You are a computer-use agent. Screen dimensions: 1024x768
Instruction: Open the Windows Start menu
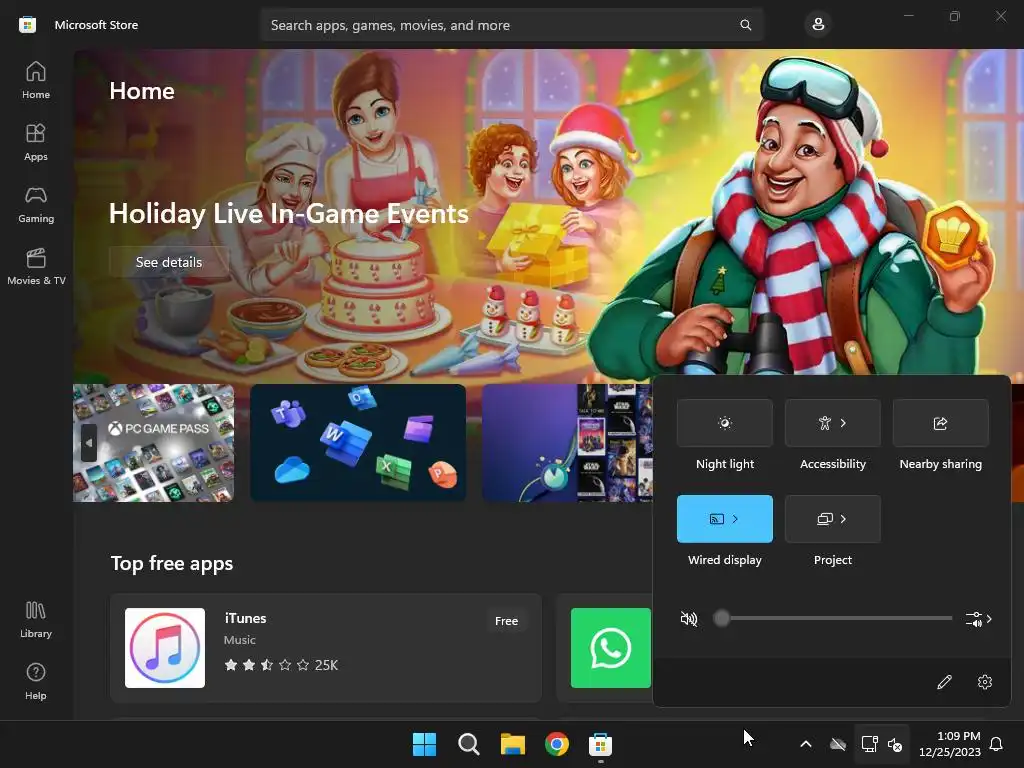click(x=424, y=744)
